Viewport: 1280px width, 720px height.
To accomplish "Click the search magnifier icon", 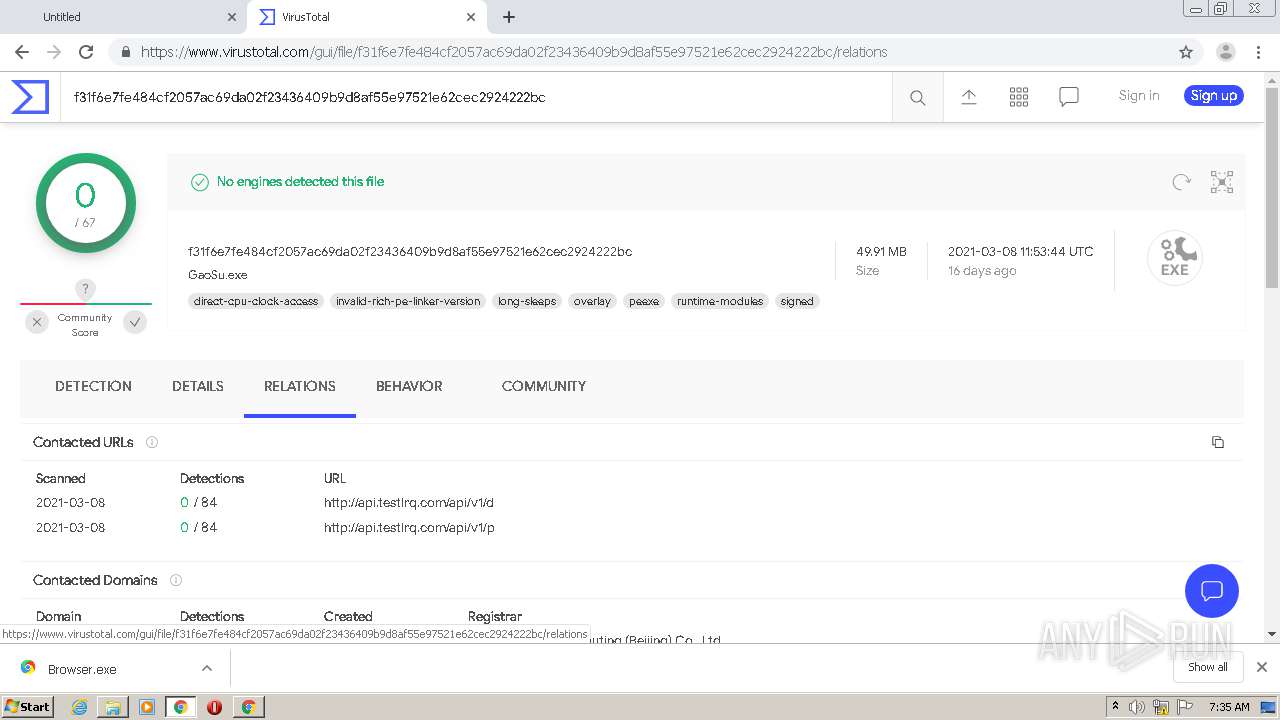I will coord(917,97).
